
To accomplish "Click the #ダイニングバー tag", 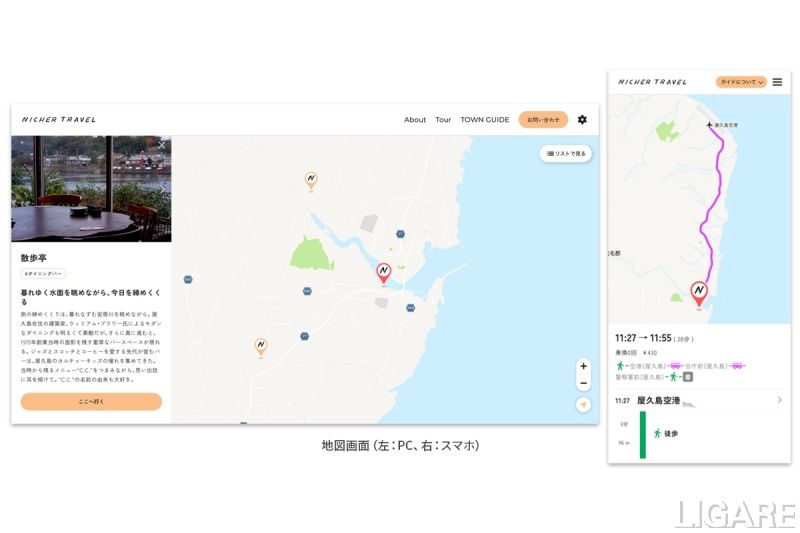I will [x=43, y=273].
